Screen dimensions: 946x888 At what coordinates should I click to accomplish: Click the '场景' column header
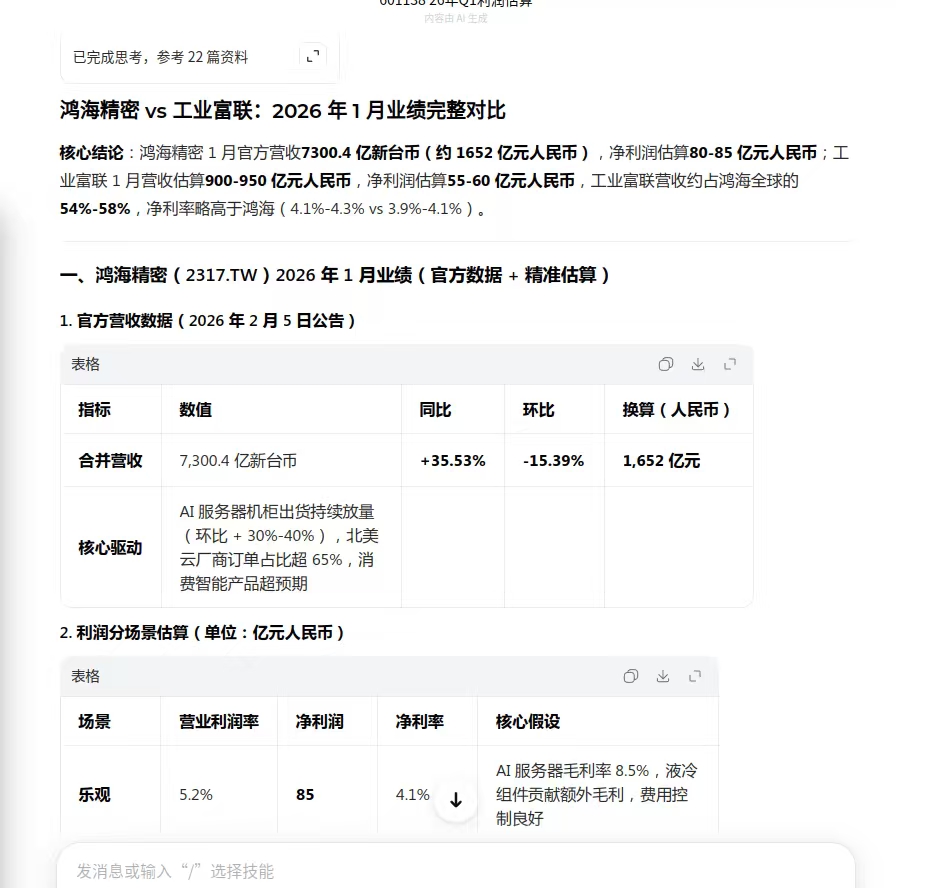94,722
